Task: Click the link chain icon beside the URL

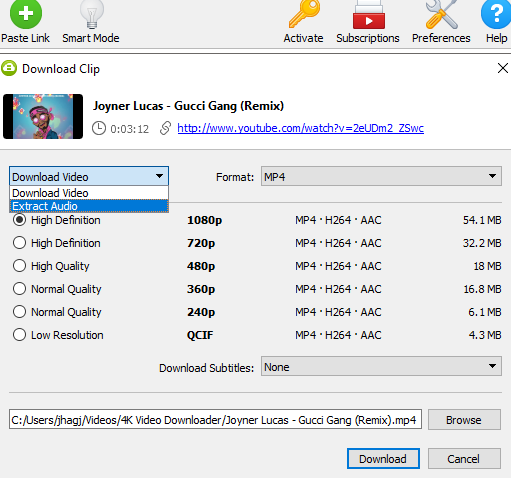Action: 165,128
